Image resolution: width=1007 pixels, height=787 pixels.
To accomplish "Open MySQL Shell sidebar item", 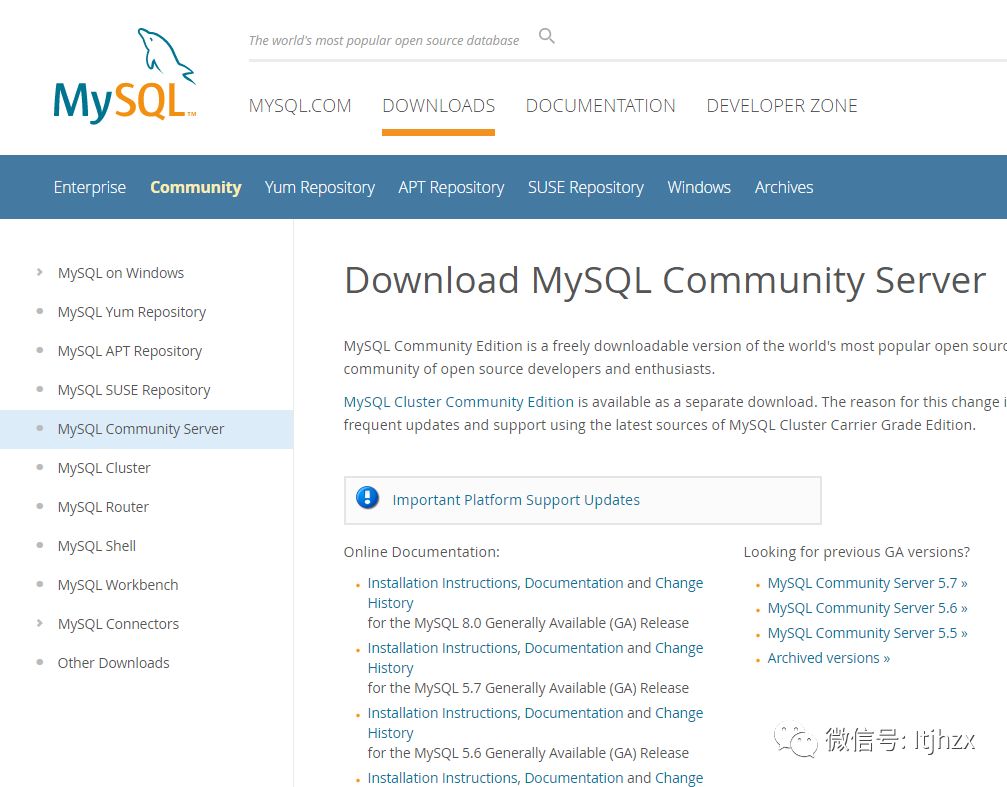I will (97, 546).
